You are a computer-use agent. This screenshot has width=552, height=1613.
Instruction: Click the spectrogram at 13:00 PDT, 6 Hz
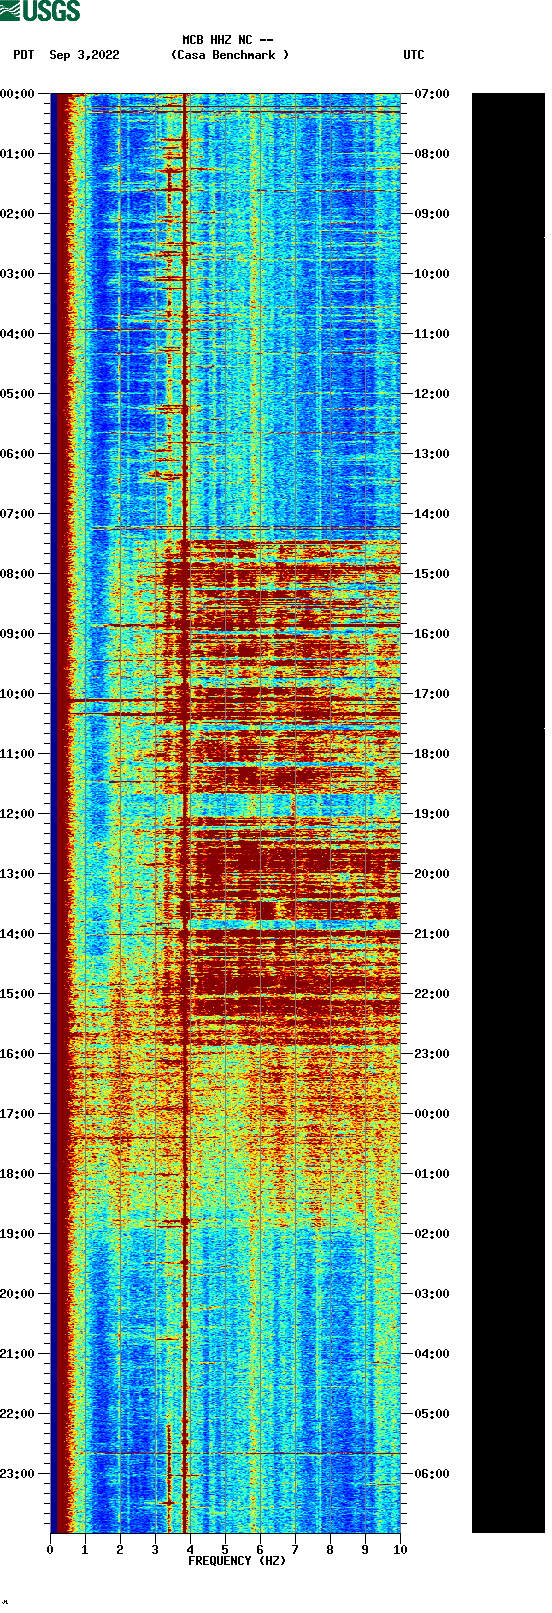coord(260,874)
